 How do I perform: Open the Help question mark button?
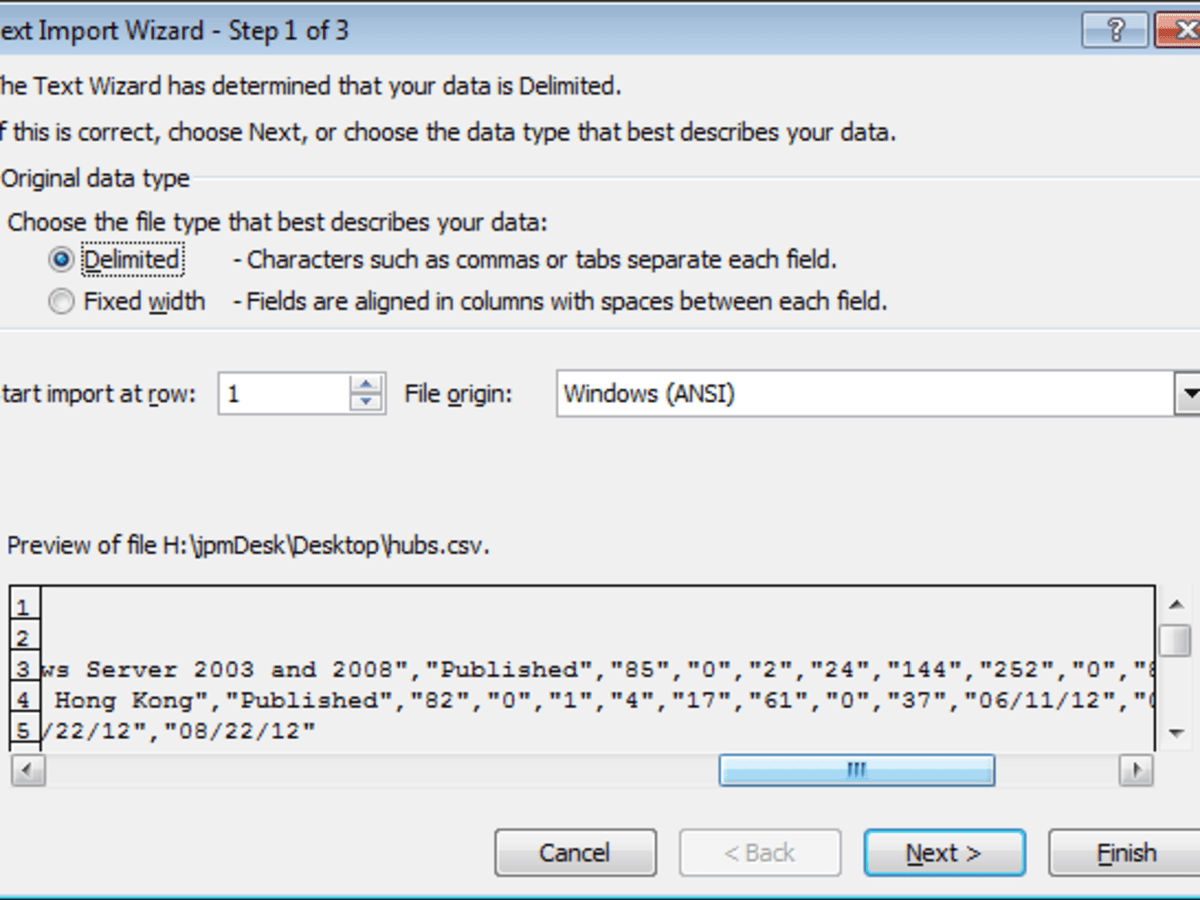tap(1115, 31)
